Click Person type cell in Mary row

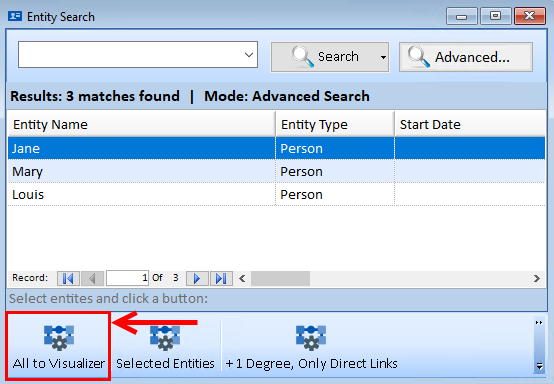[x=335, y=171]
